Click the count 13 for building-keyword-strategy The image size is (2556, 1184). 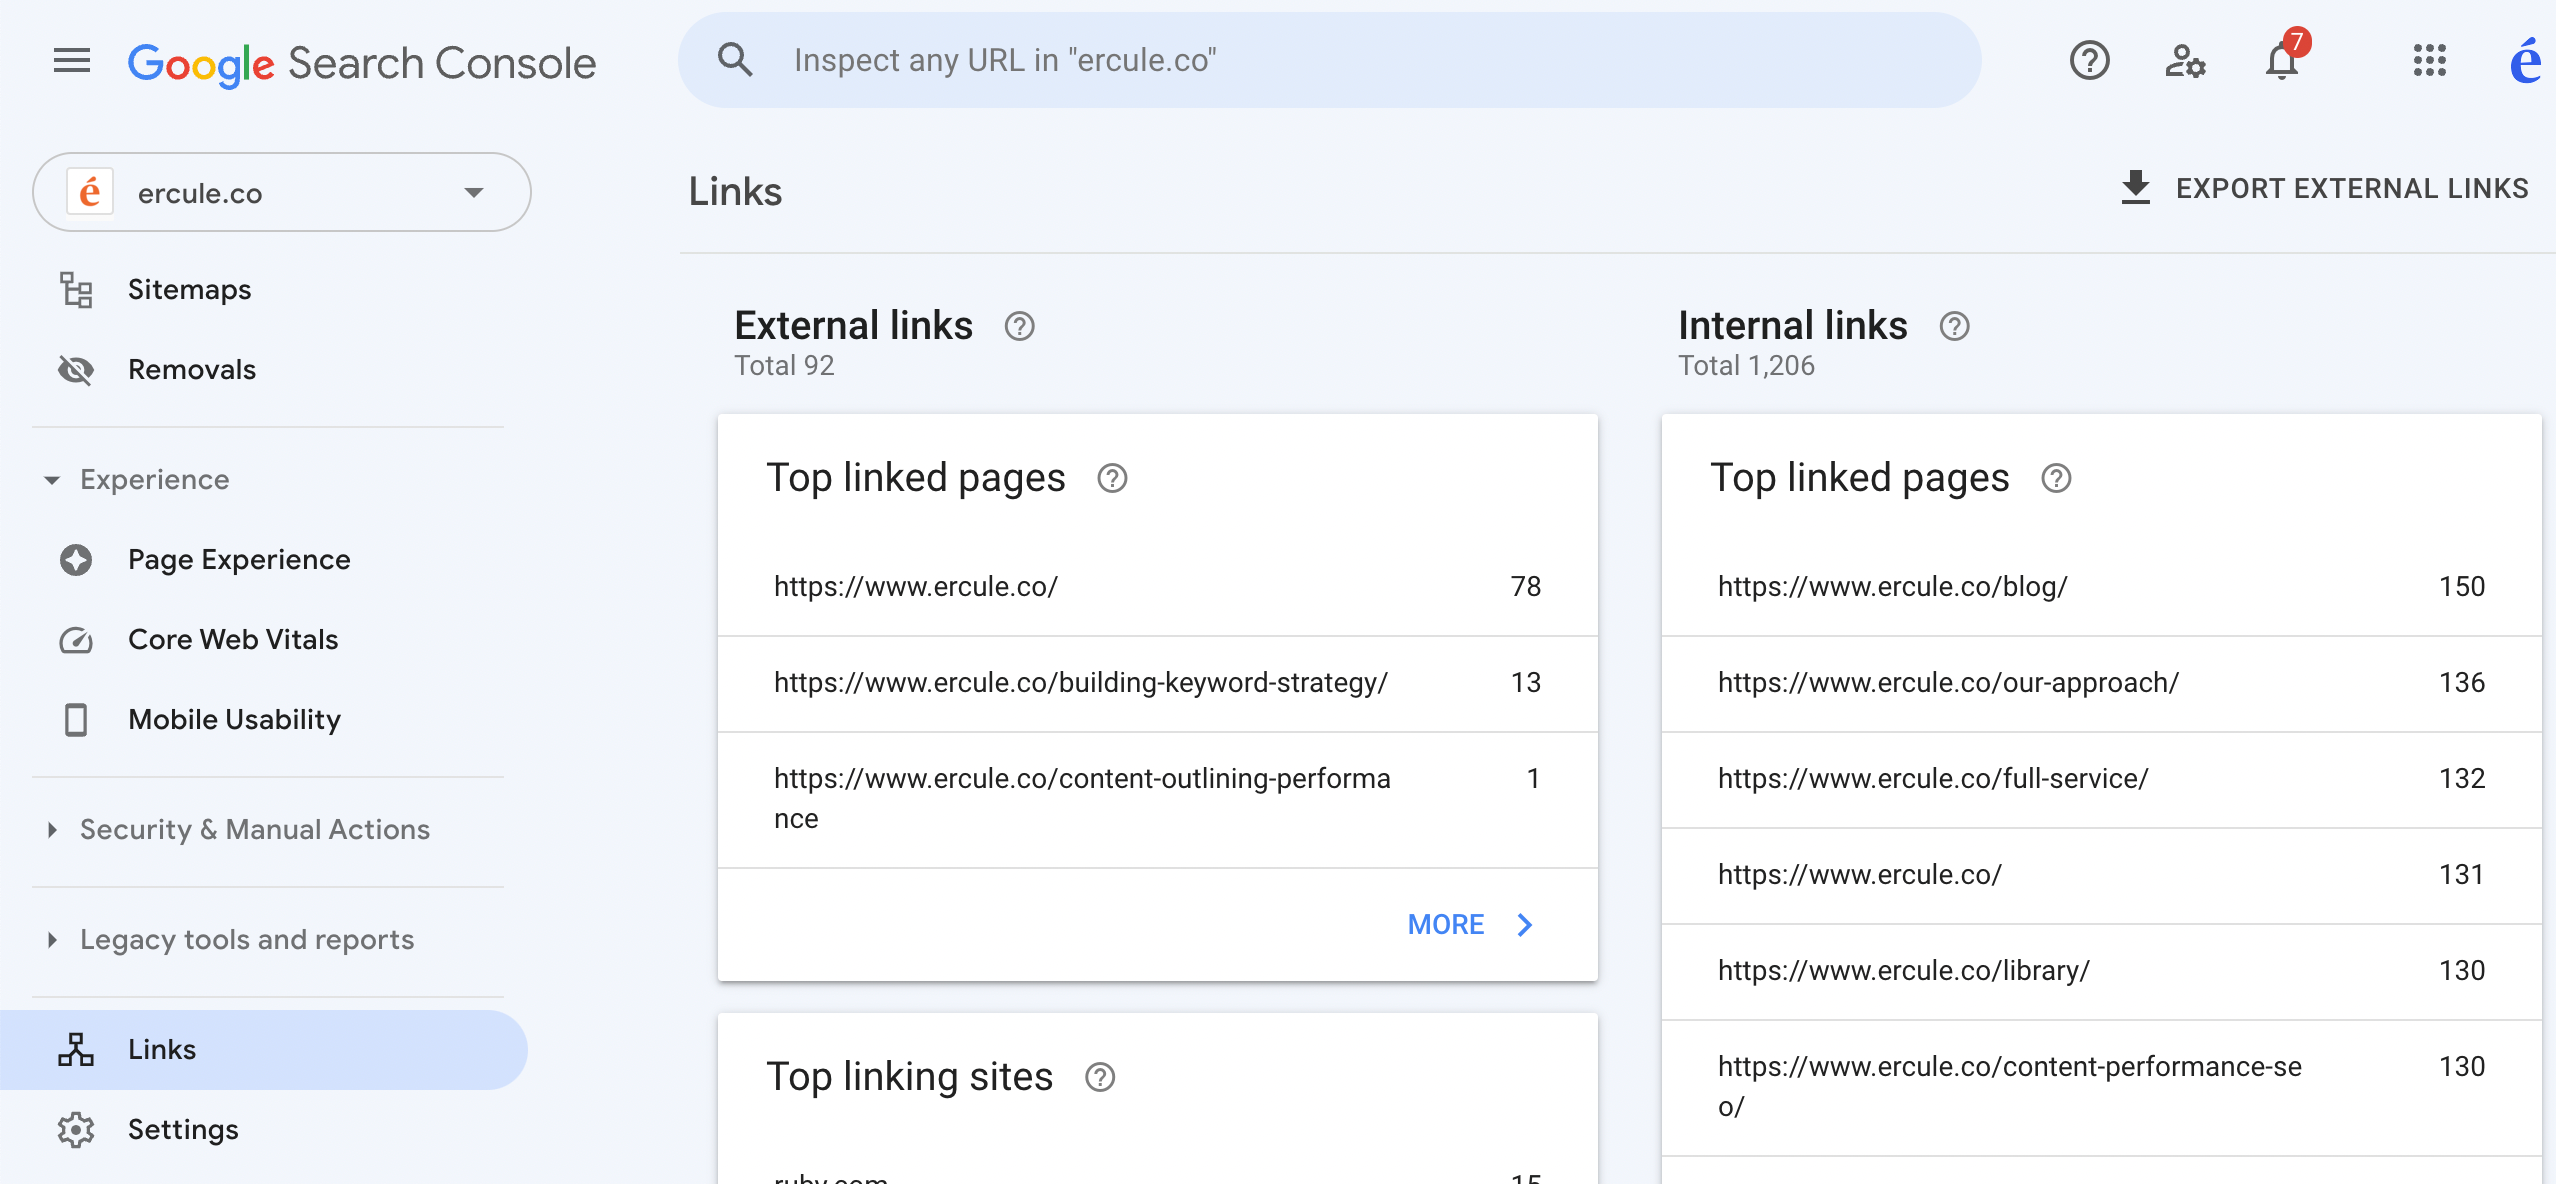click(1526, 683)
